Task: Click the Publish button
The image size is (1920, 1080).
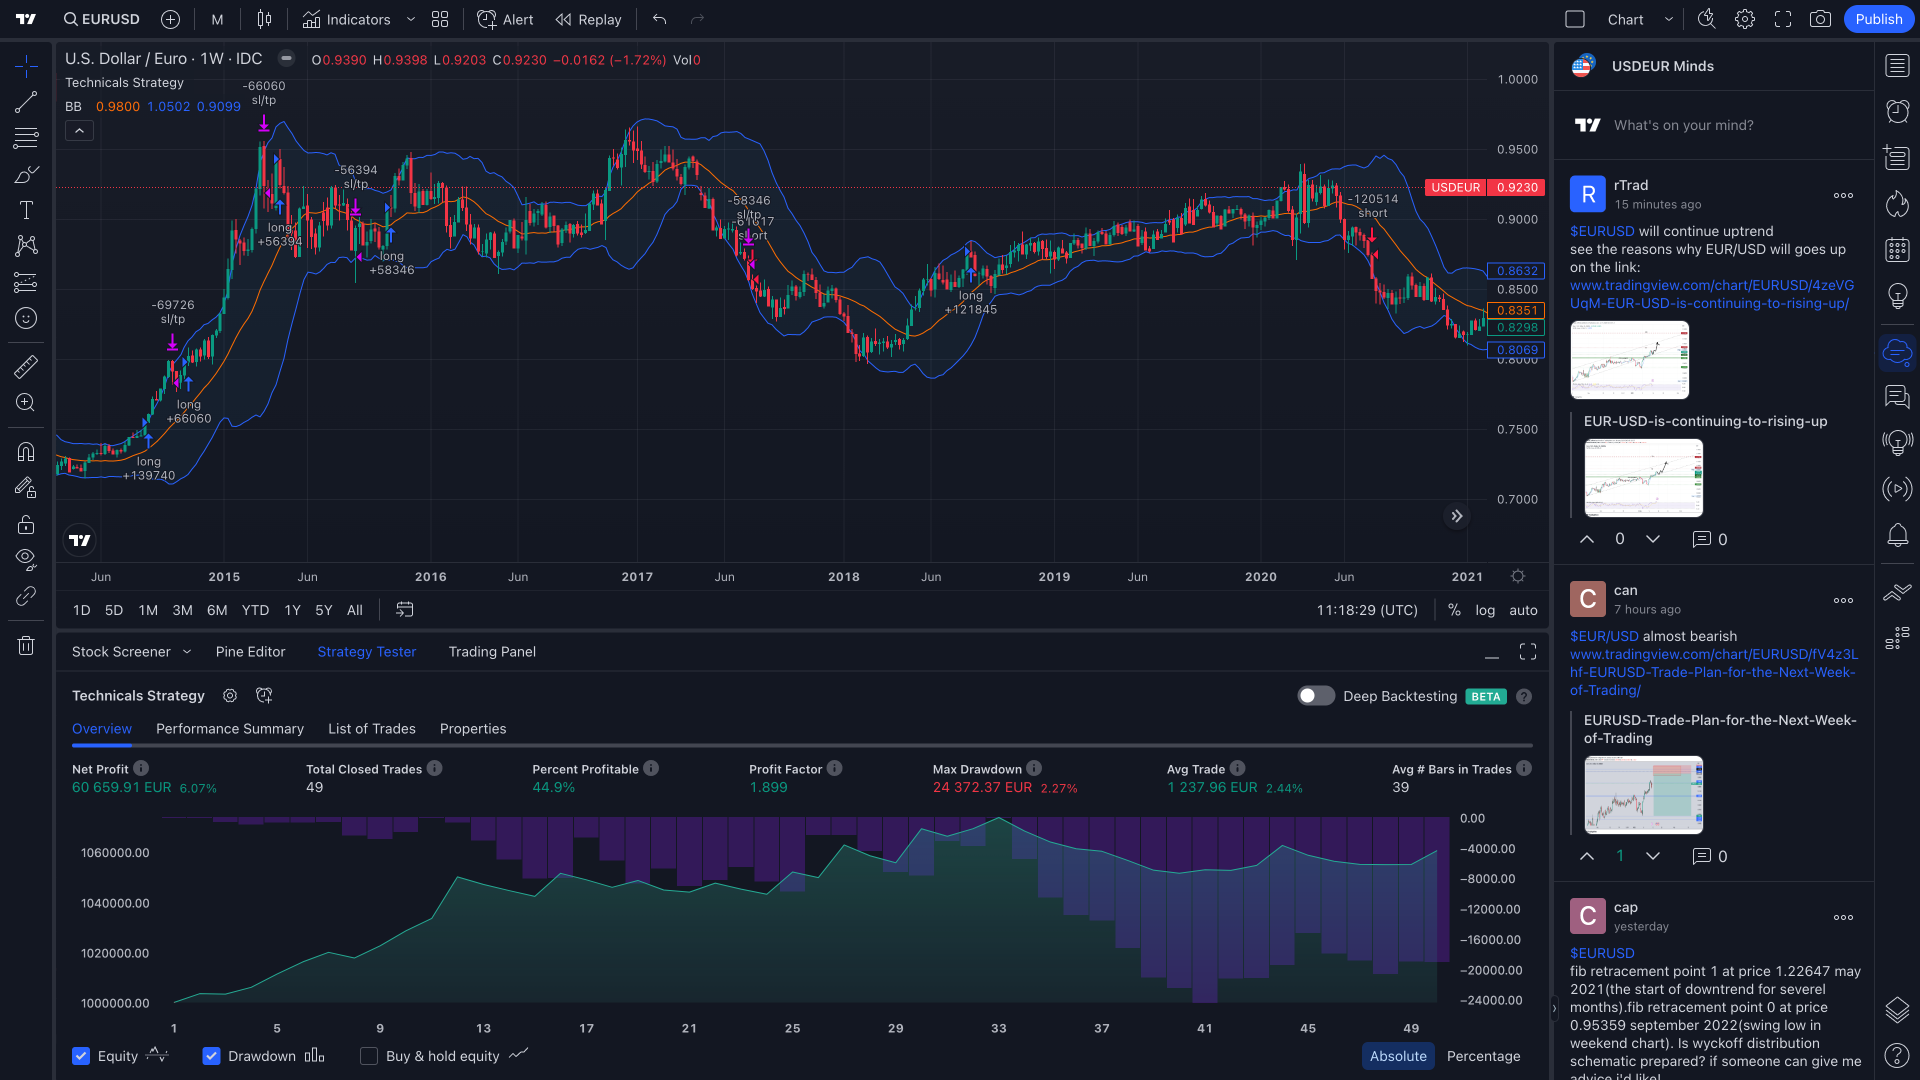Action: tap(1878, 19)
